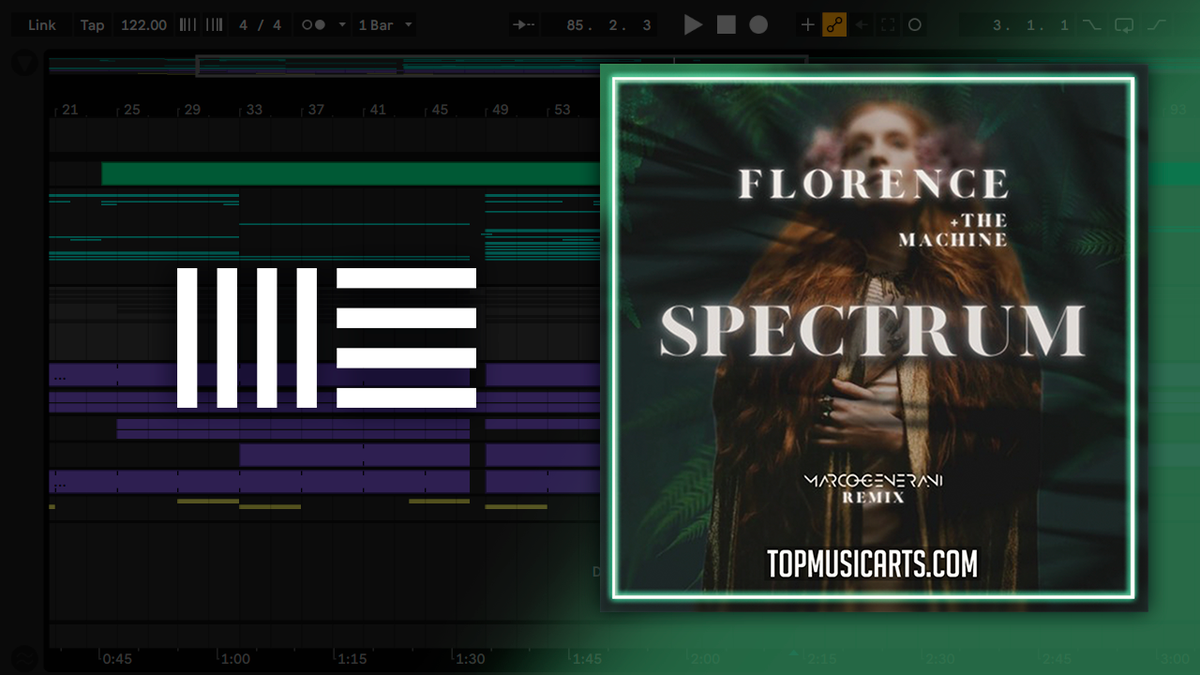Expand the Ableton Live logo menu corner

pyautogui.click(x=22, y=62)
